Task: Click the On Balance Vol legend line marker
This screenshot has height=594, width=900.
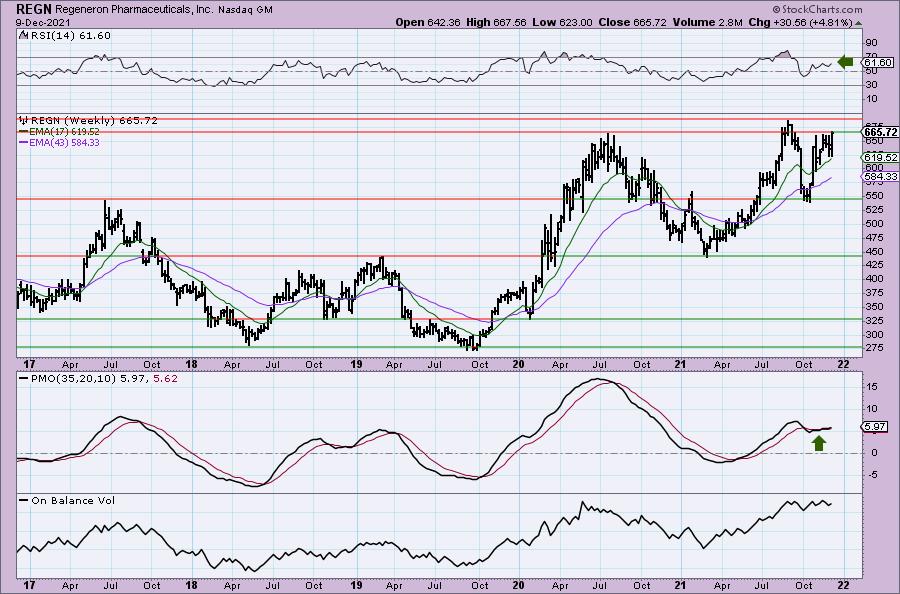Action: [x=24, y=500]
